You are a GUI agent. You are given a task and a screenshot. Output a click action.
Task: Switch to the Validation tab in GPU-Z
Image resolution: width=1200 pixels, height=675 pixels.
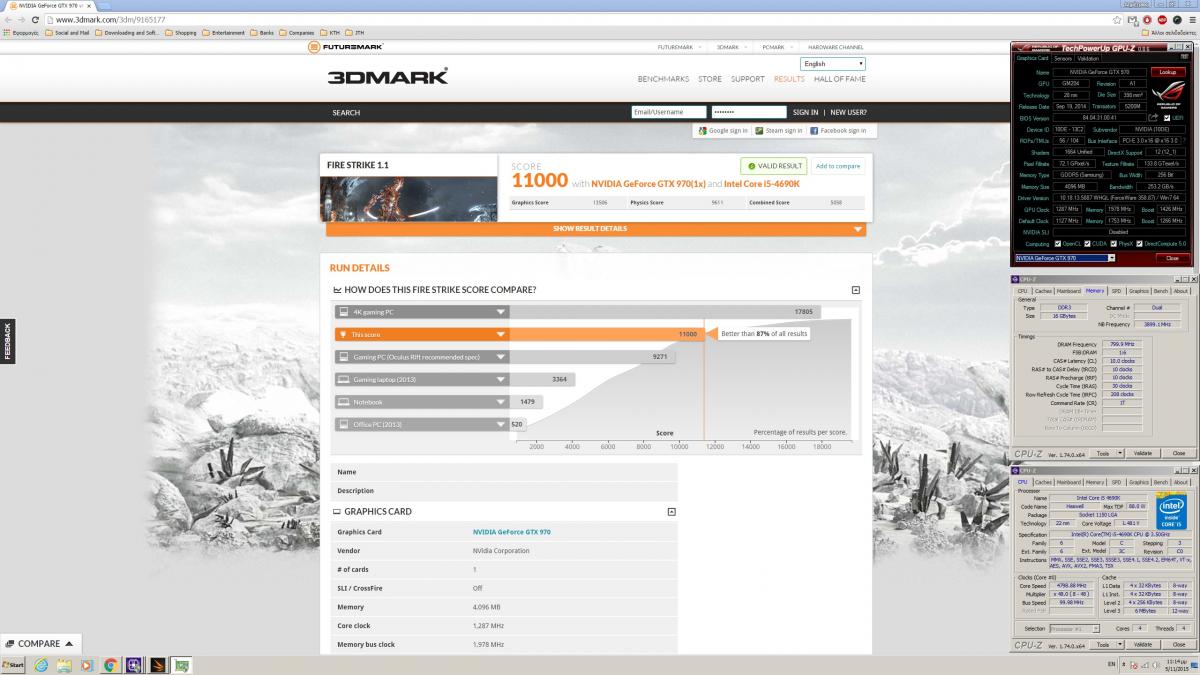coord(1089,58)
